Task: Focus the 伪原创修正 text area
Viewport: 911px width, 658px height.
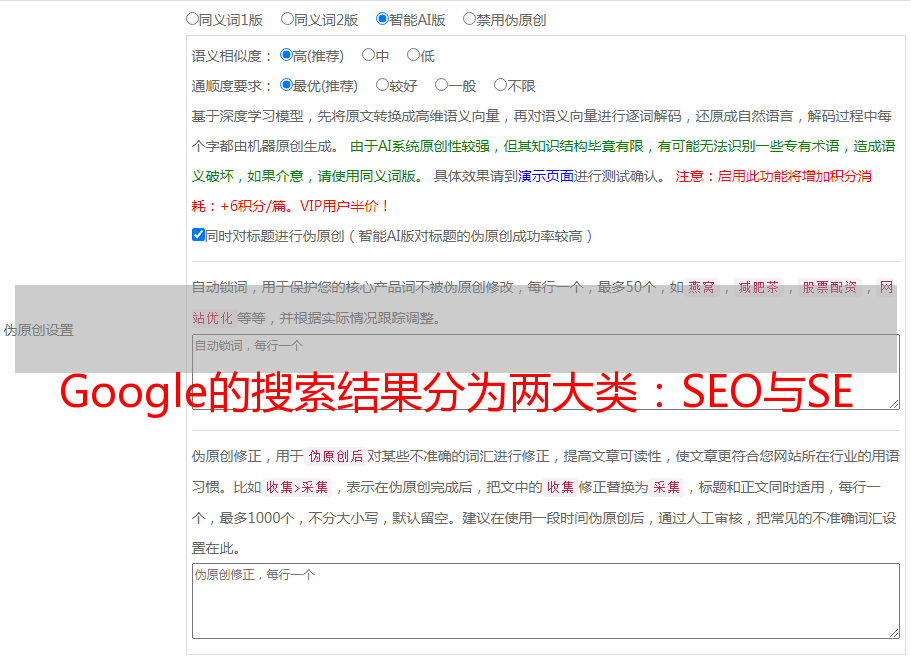Action: coord(546,601)
